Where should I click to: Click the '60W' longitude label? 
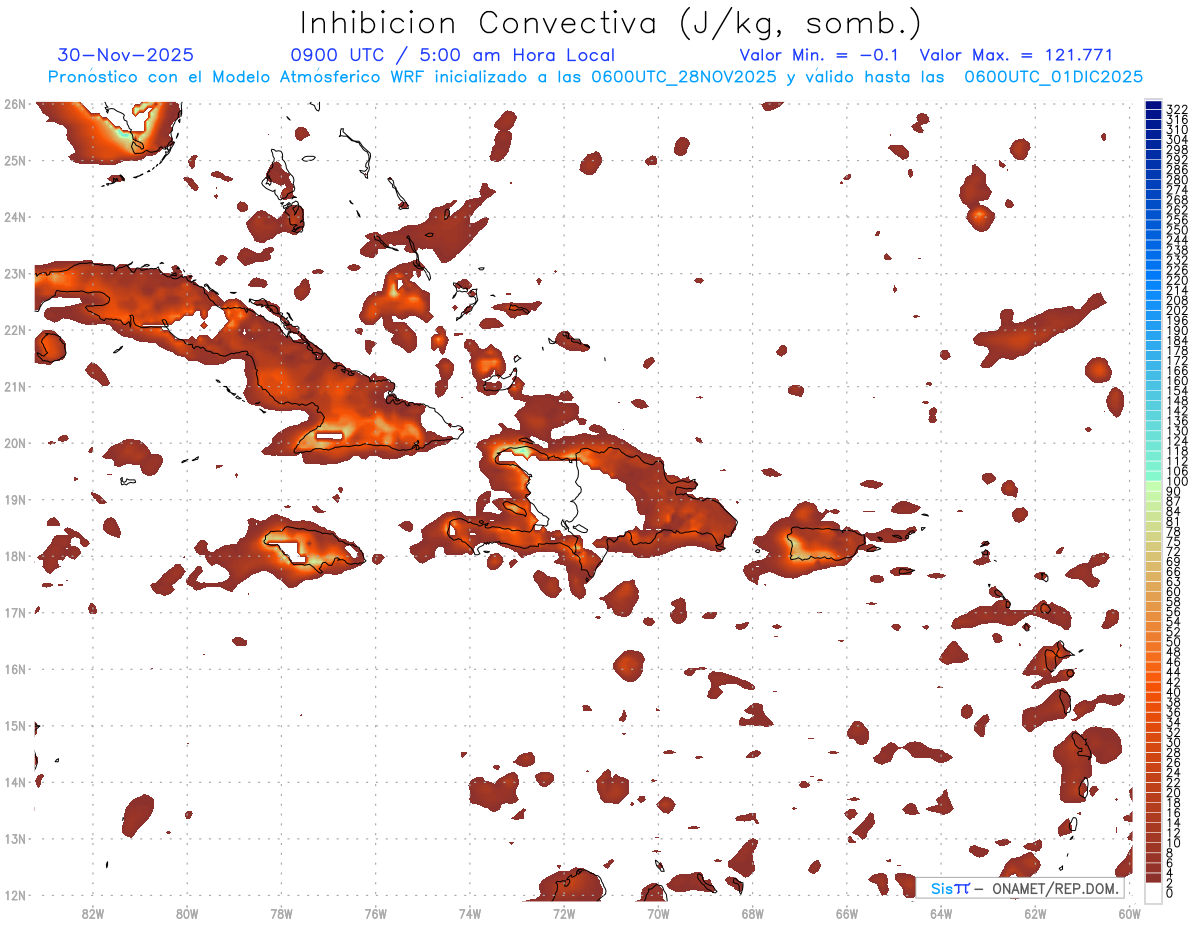(x=1129, y=912)
